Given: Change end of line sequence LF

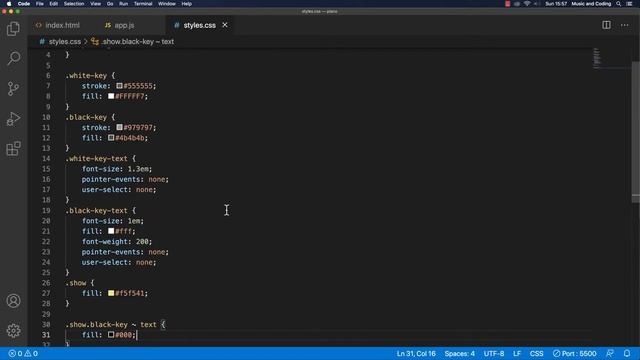Looking at the screenshot, I should pyautogui.click(x=517, y=353).
